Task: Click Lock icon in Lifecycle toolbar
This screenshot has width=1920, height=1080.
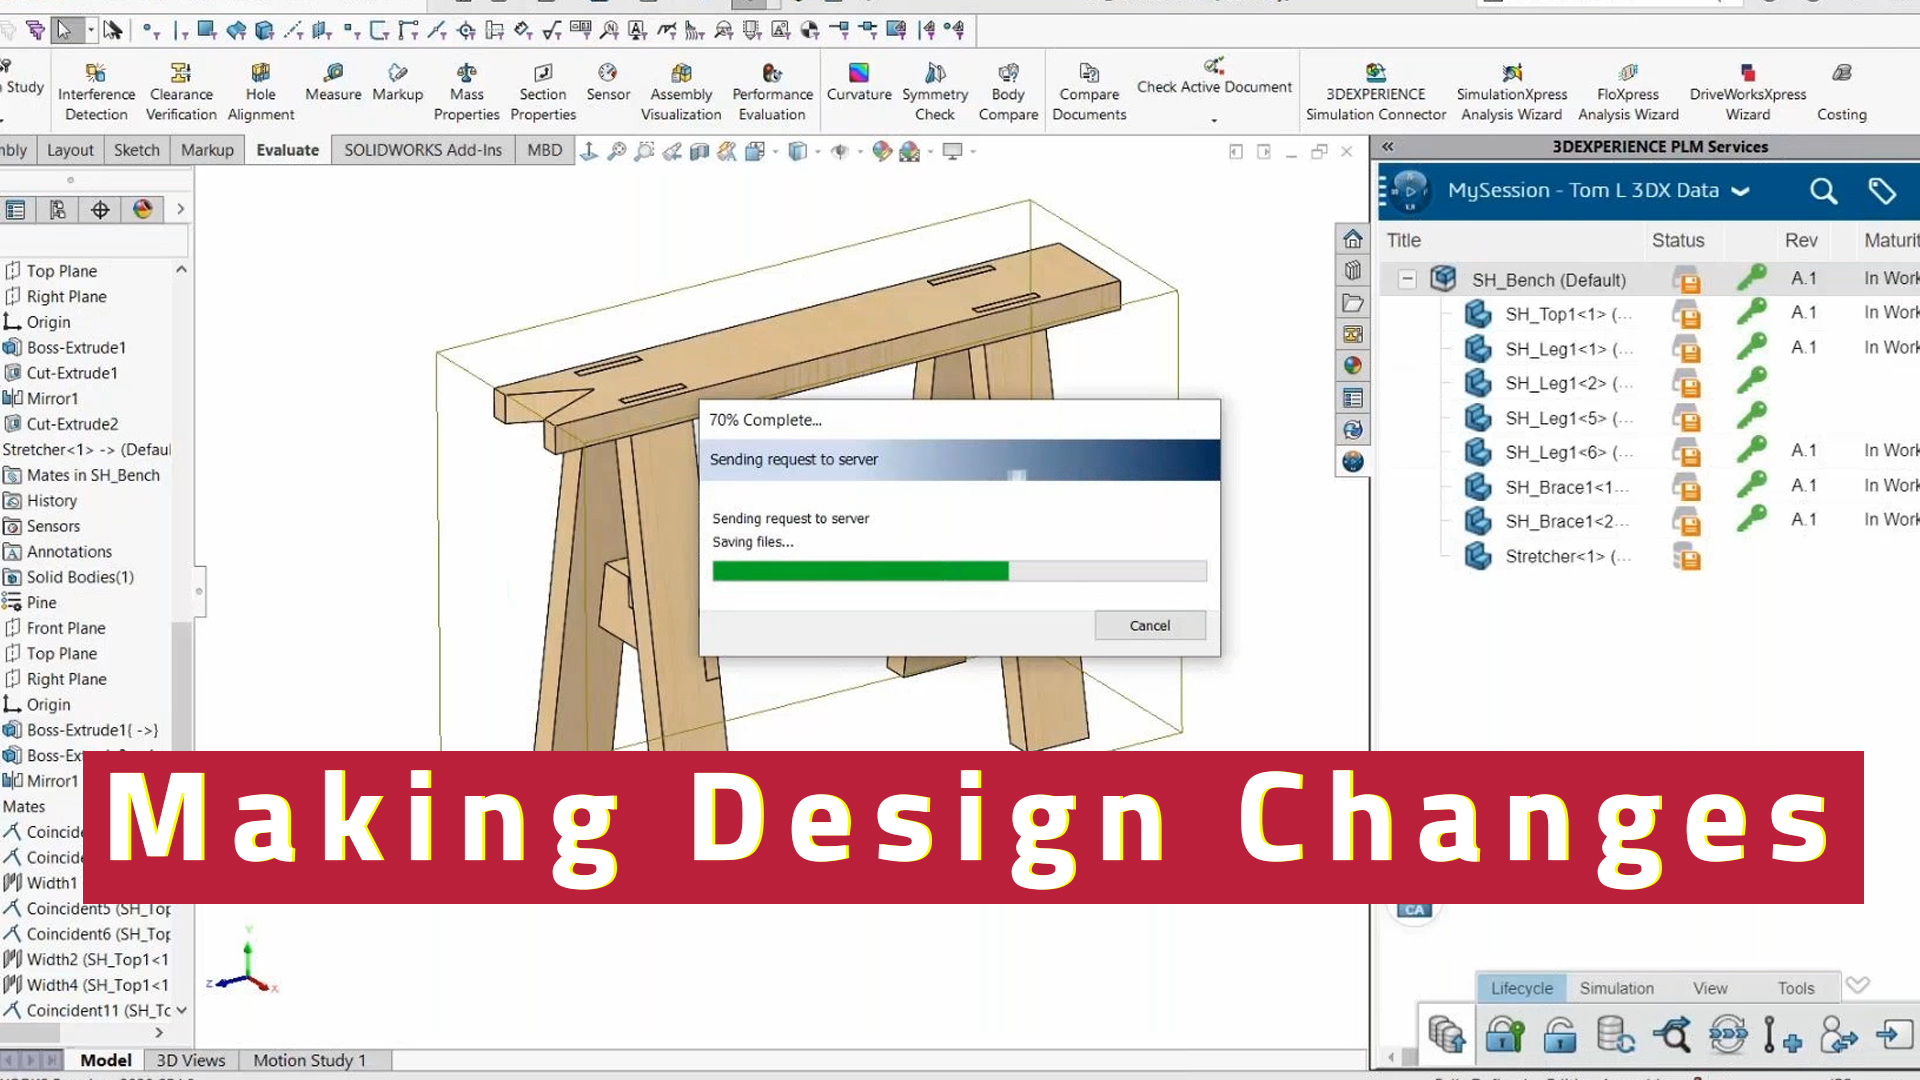Action: [x=1504, y=1034]
